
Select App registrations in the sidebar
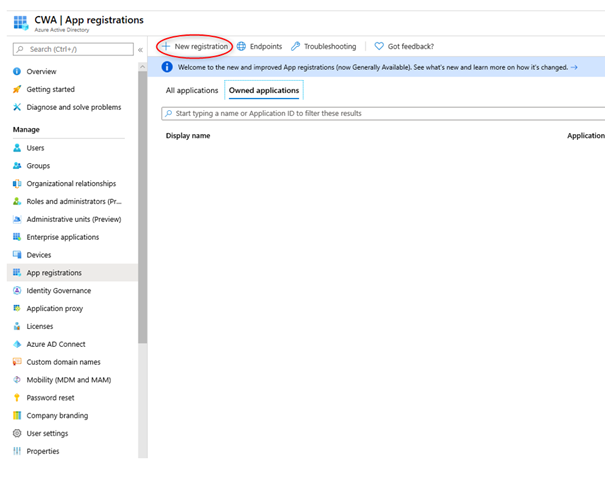coord(72,272)
